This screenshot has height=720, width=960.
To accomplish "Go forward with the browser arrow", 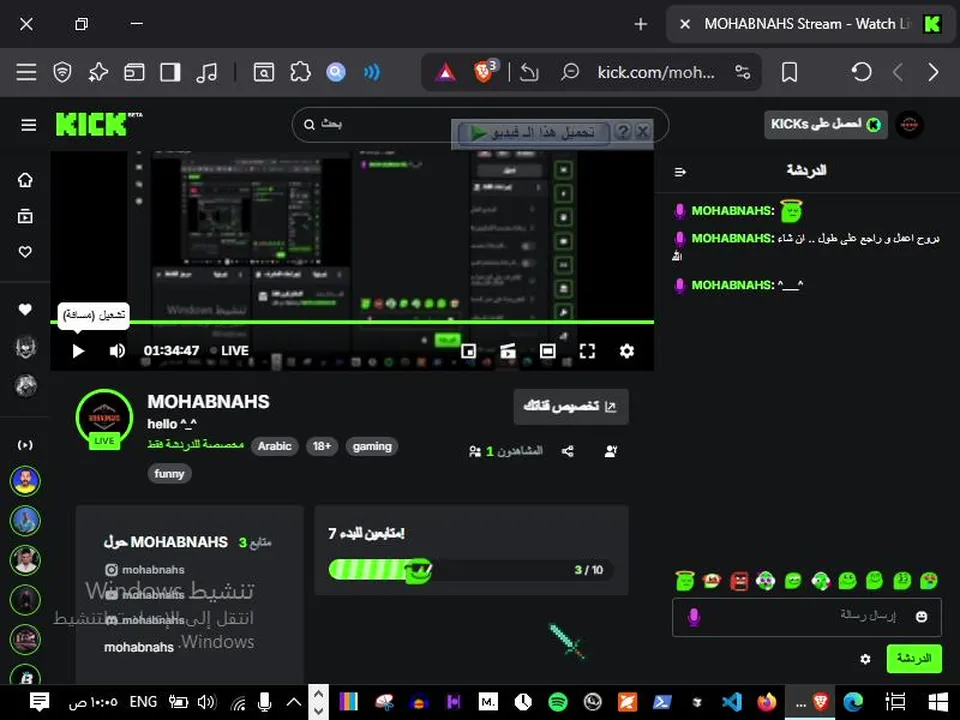I will coord(933,72).
